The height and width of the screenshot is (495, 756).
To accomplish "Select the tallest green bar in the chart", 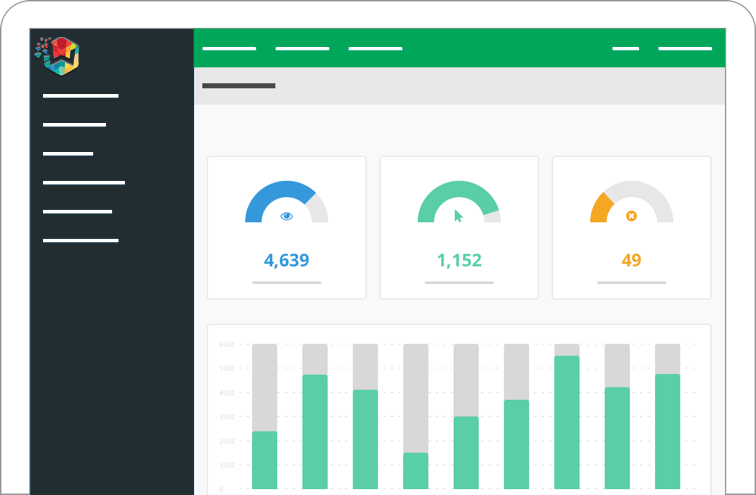I will click(x=567, y=423).
